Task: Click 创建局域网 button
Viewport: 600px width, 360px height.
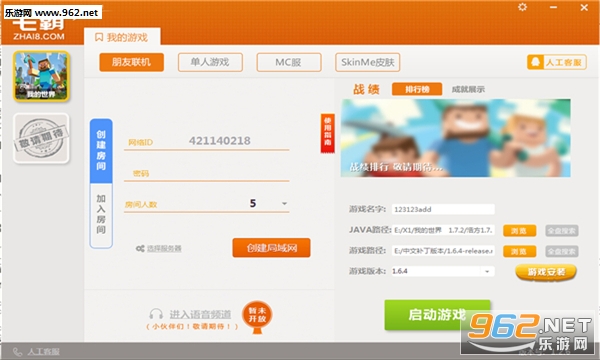Action: tap(271, 248)
